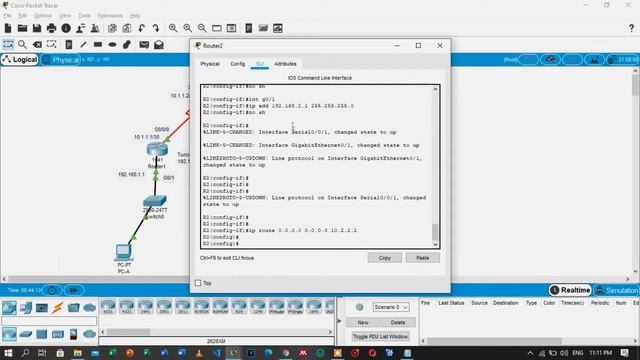The image size is (640, 360).
Task: Open the Tools menu
Action: click(84, 16)
